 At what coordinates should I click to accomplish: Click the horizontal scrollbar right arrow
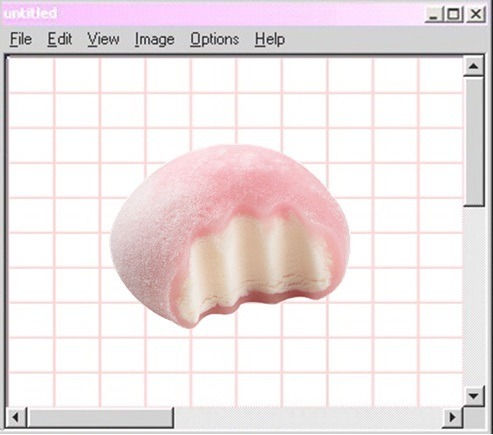click(452, 417)
